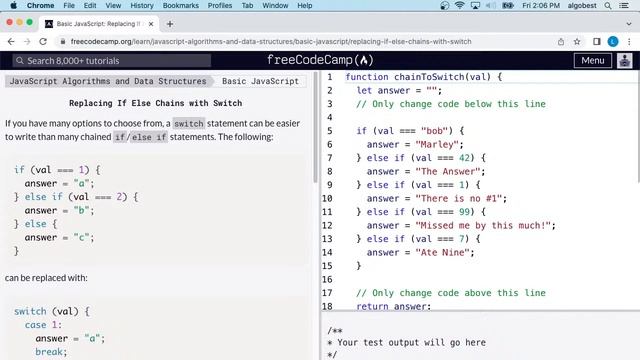Toggle the Chrome side panel
The image size is (640, 360).
(x=596, y=42)
